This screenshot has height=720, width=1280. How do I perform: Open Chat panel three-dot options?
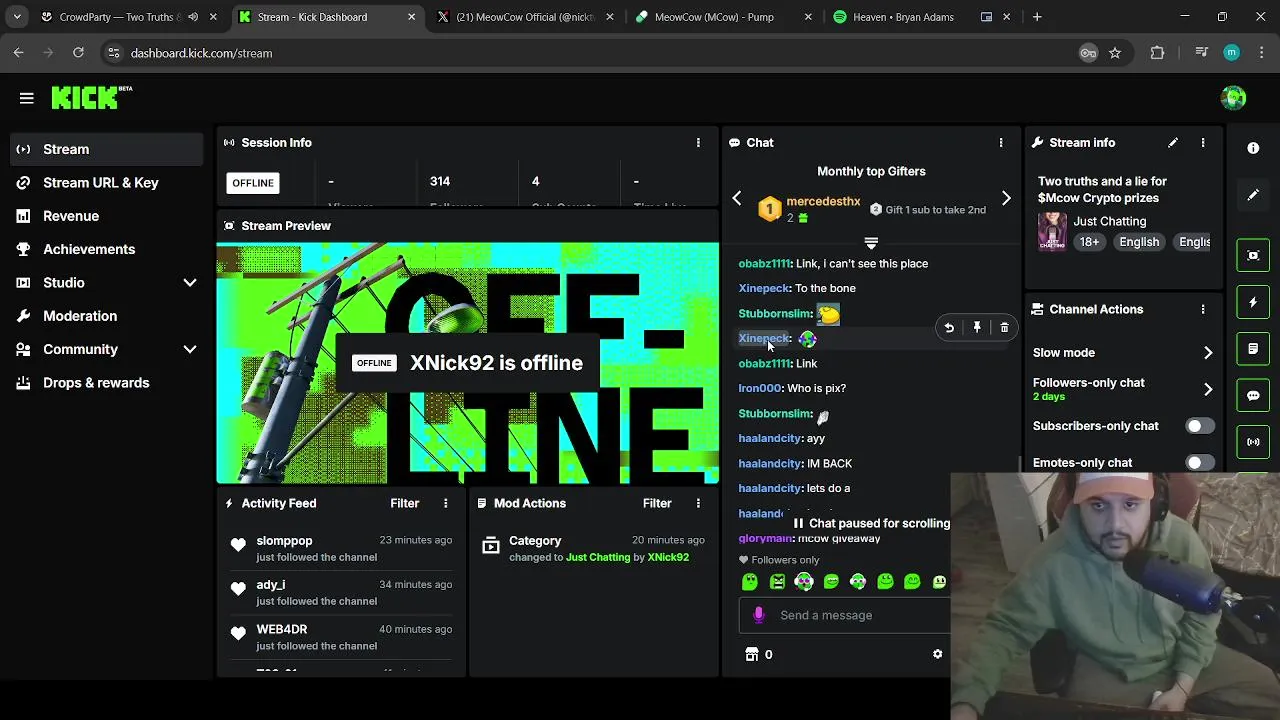[1000, 143]
